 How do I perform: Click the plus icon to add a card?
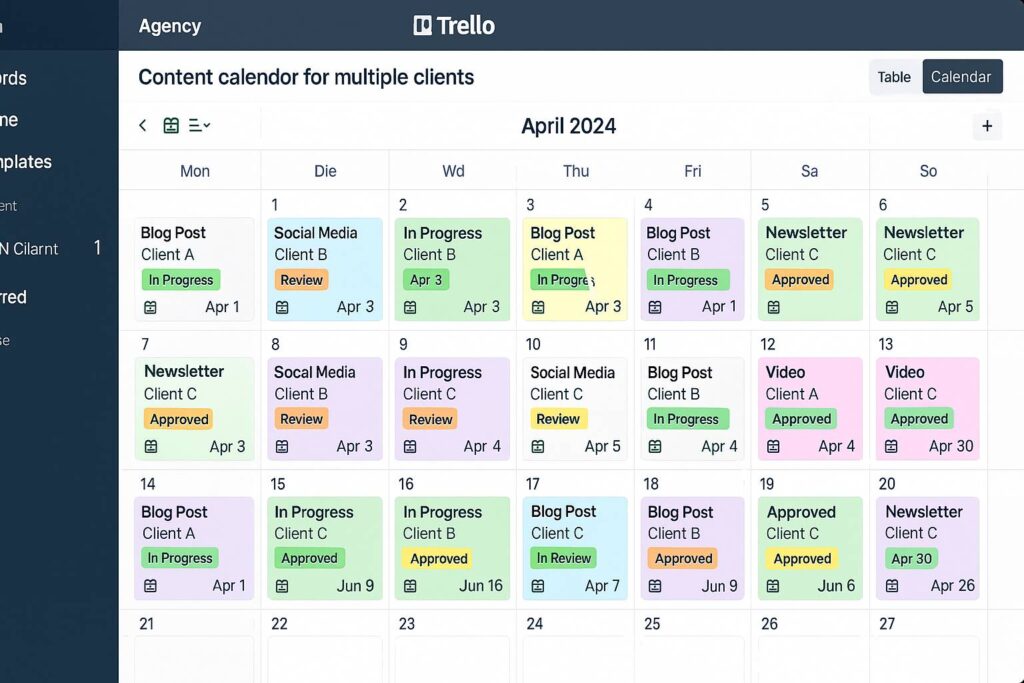click(x=987, y=126)
